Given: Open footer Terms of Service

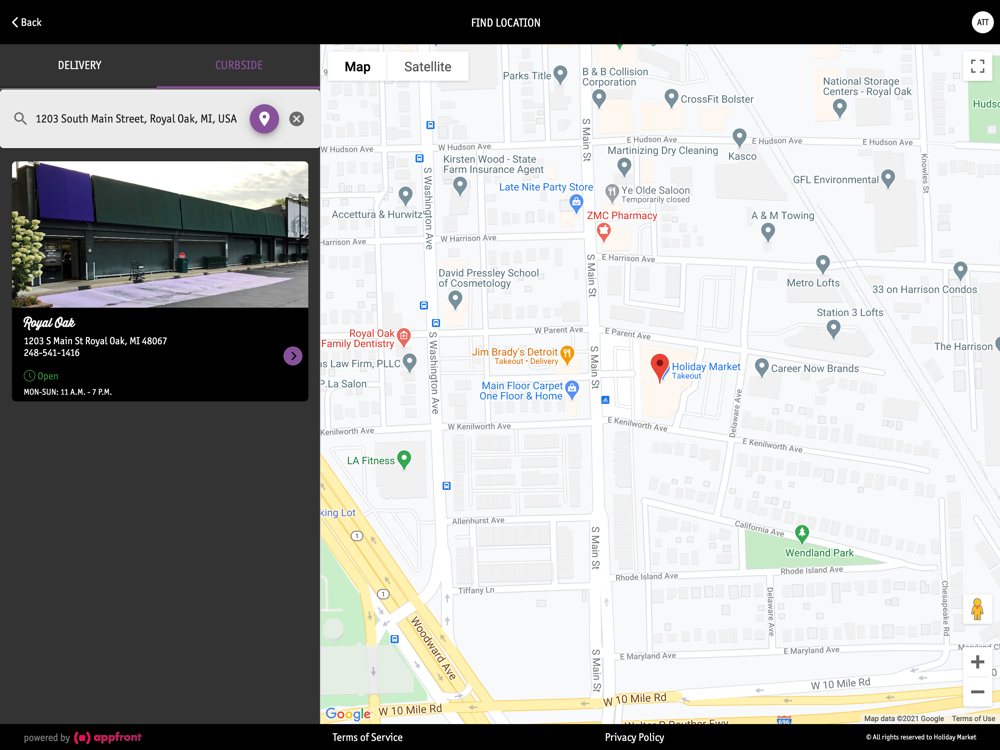Looking at the screenshot, I should pyautogui.click(x=367, y=737).
